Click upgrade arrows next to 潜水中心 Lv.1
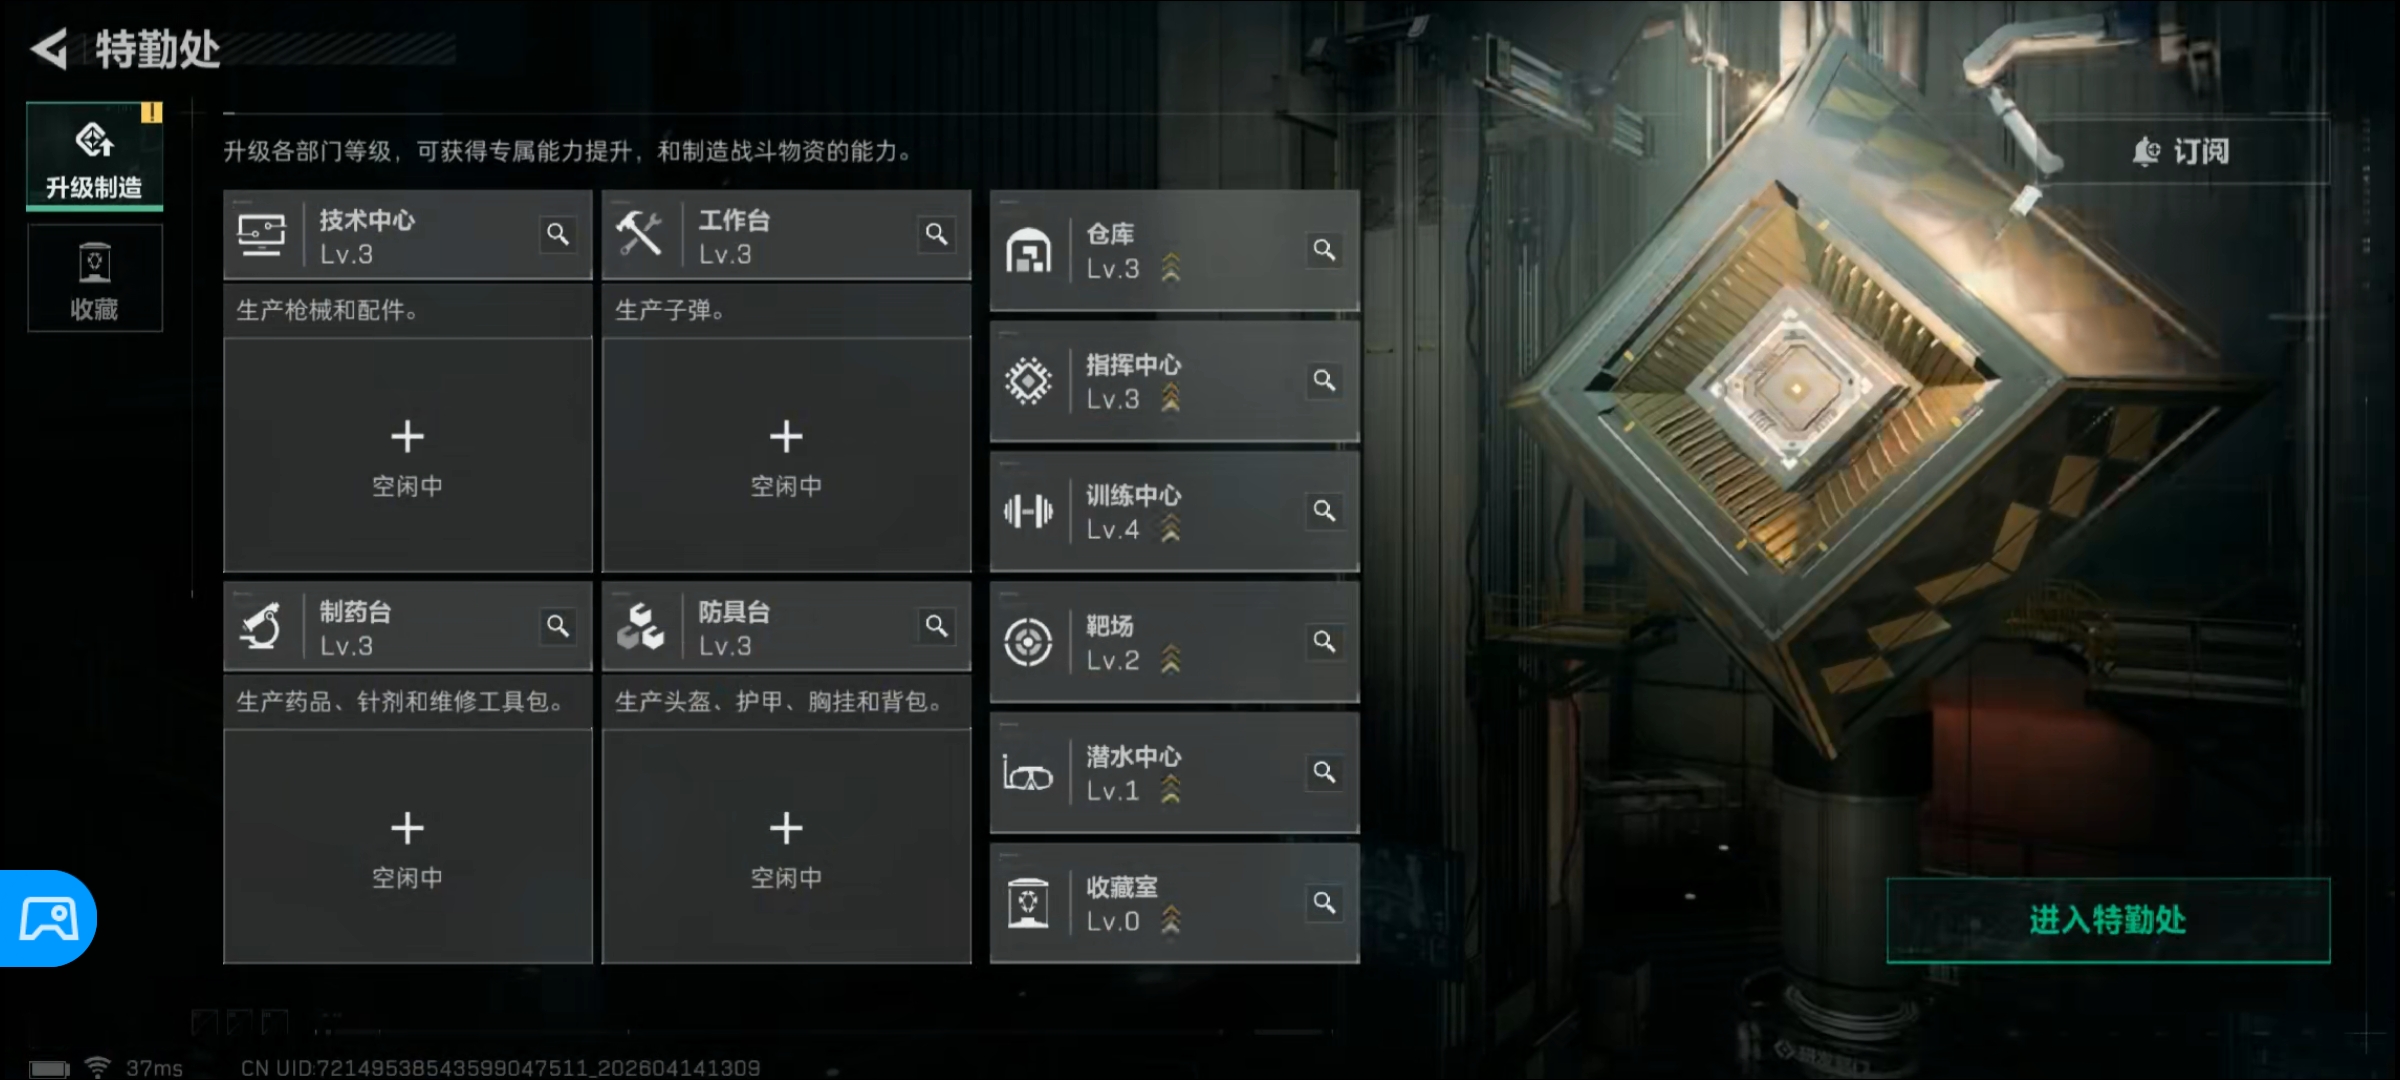The height and width of the screenshot is (1080, 2400). click(x=1171, y=790)
